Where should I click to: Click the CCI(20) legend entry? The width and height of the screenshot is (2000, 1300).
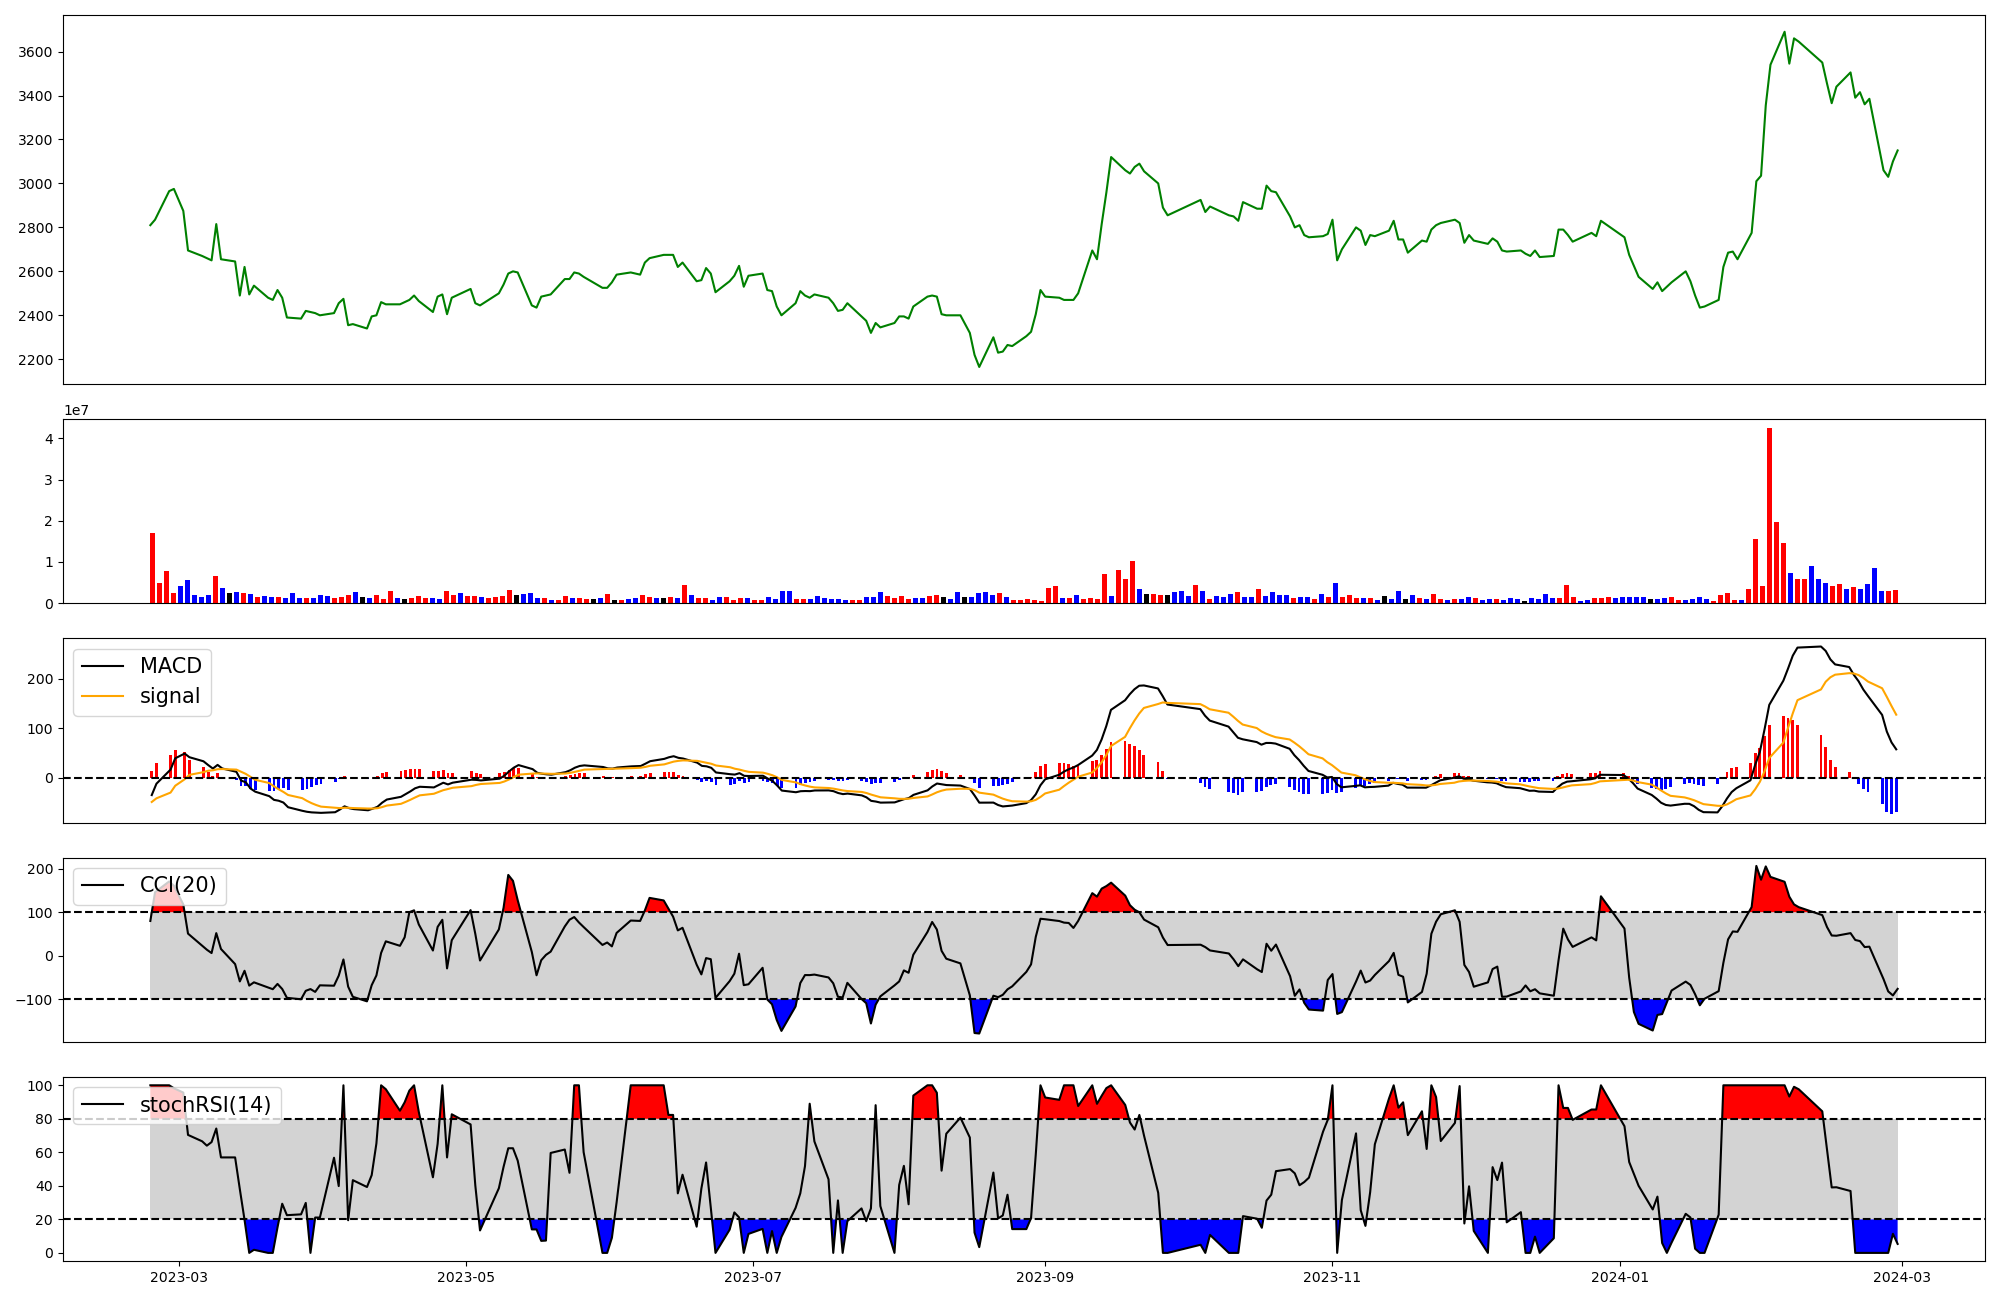click(x=178, y=885)
